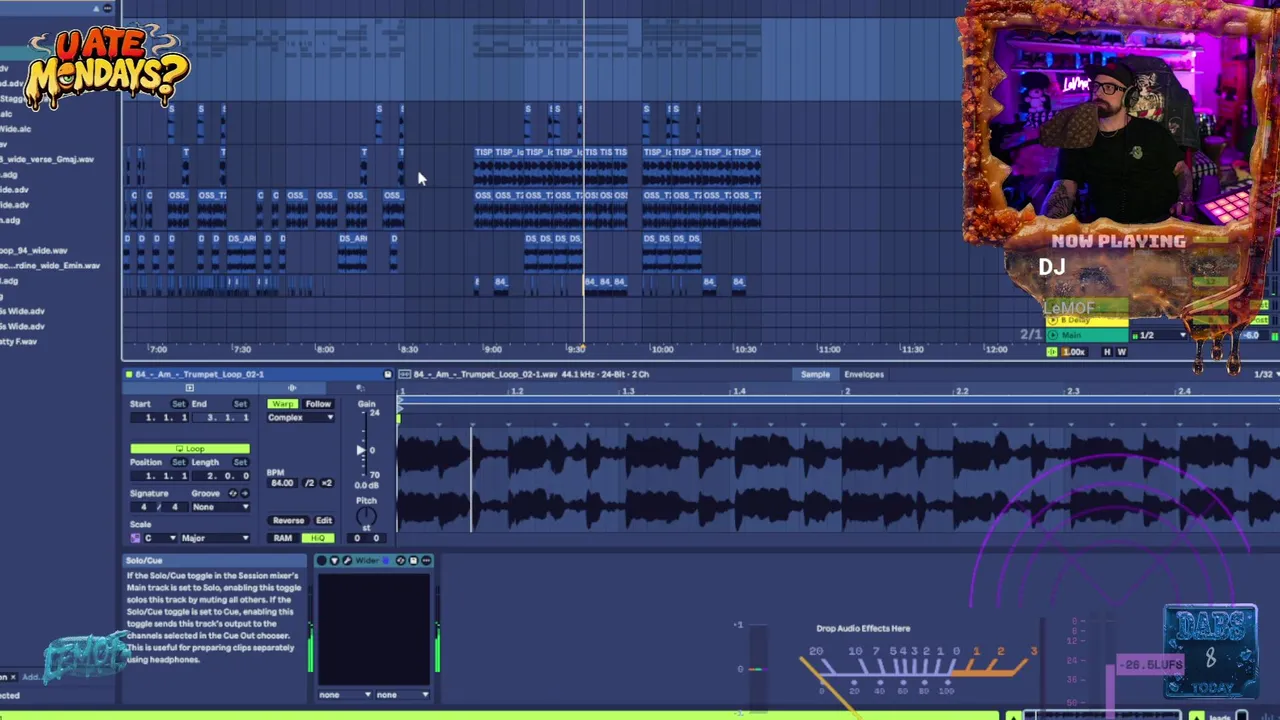Image resolution: width=1280 pixels, height=720 pixels.
Task: Click the clip Start position field
Action: 159,418
